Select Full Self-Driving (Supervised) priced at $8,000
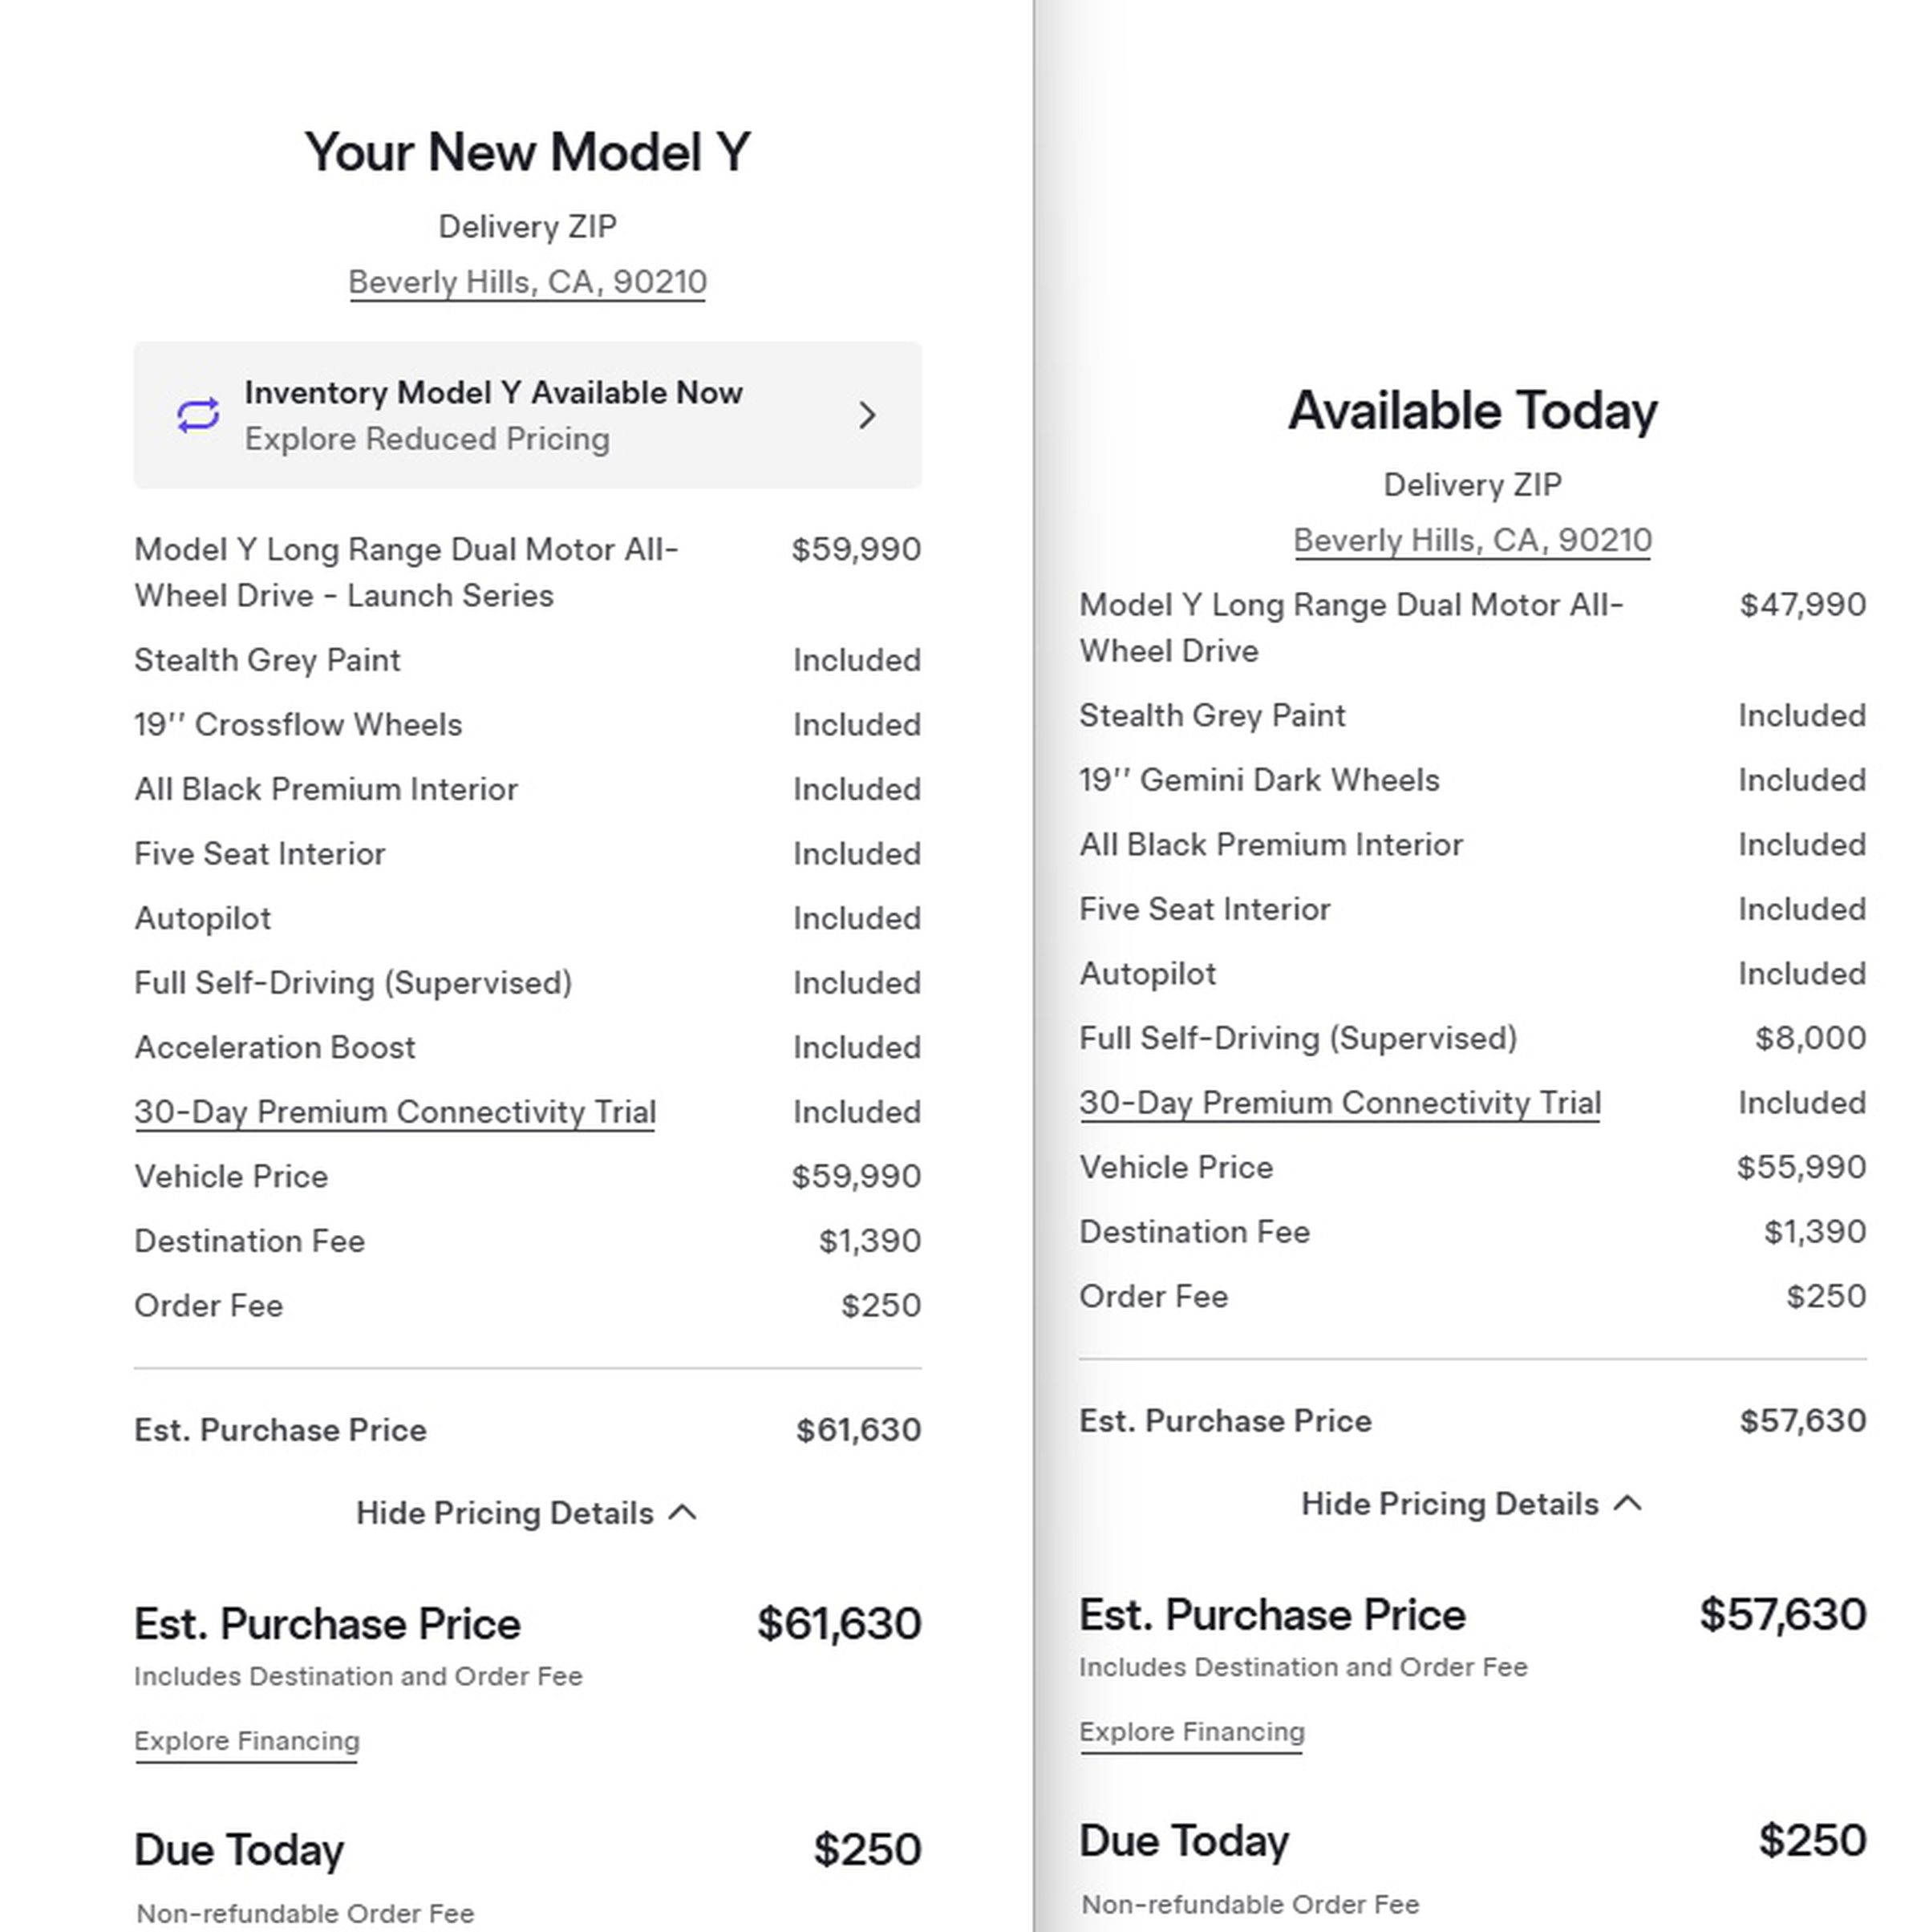Screen dimensions: 1925x1932 point(1299,1038)
